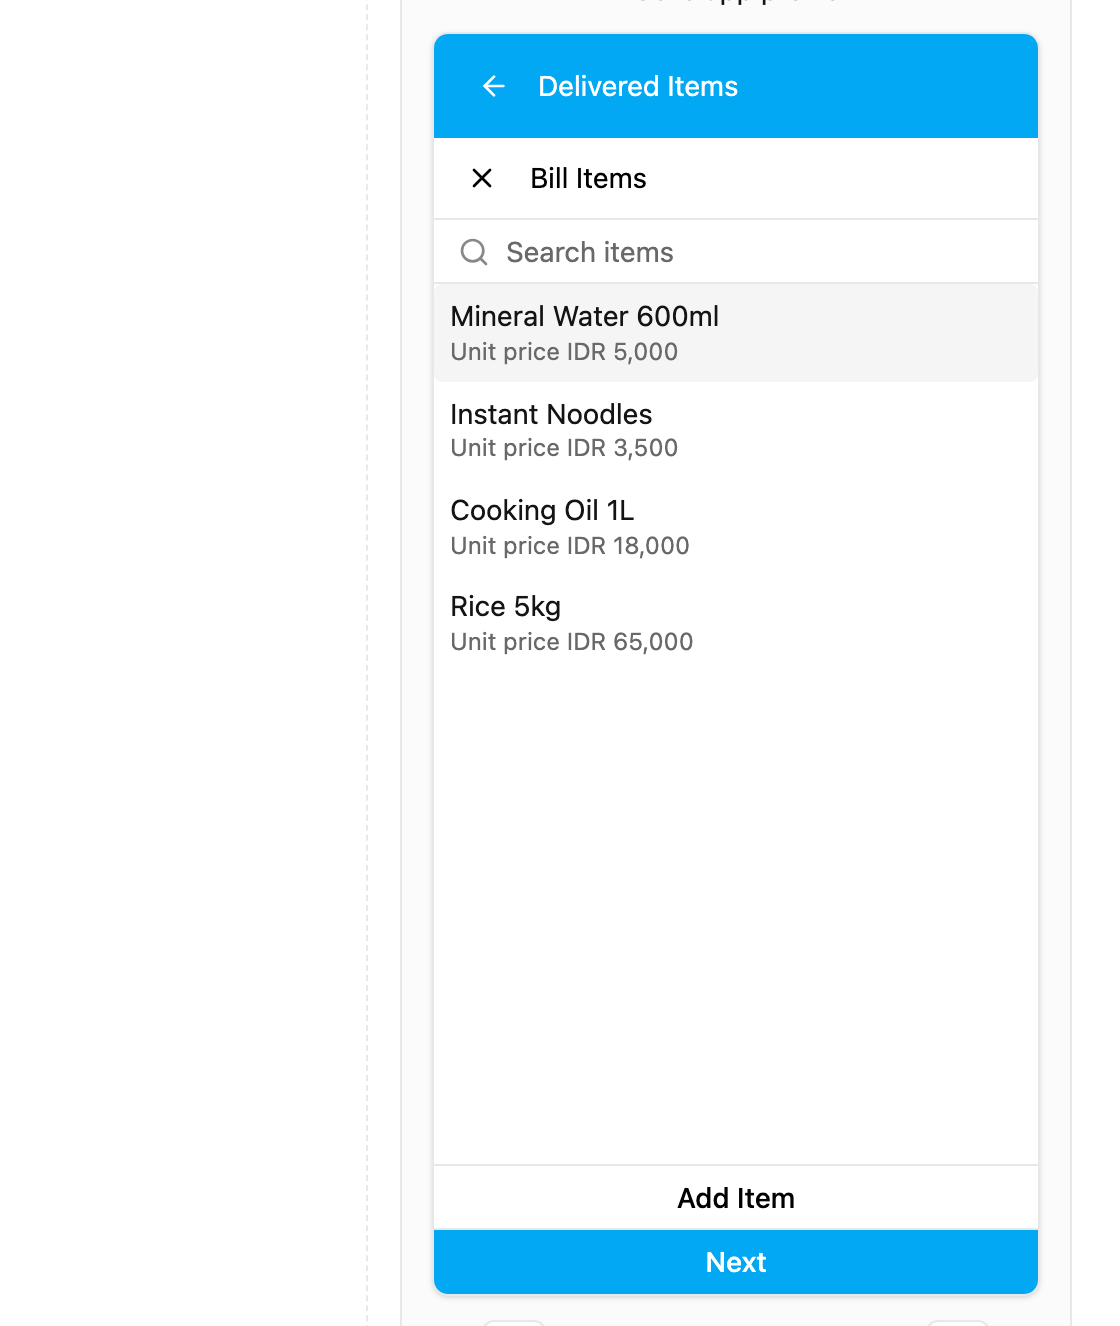The width and height of the screenshot is (1120, 1326).
Task: Select Mineral Water 600ml from the list
Action: coord(736,333)
